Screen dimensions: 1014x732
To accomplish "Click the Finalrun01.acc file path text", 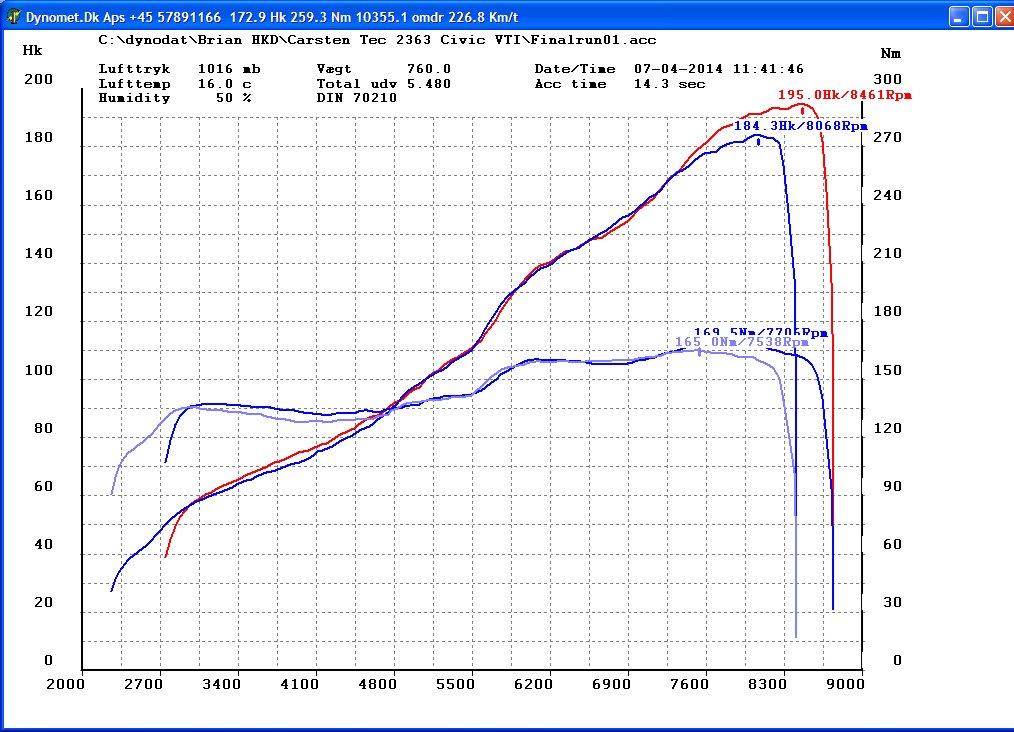I will point(377,40).
